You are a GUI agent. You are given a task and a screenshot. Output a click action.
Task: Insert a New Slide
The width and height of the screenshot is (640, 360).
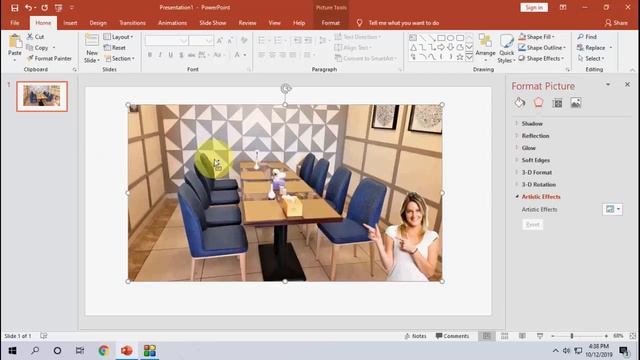tap(91, 48)
